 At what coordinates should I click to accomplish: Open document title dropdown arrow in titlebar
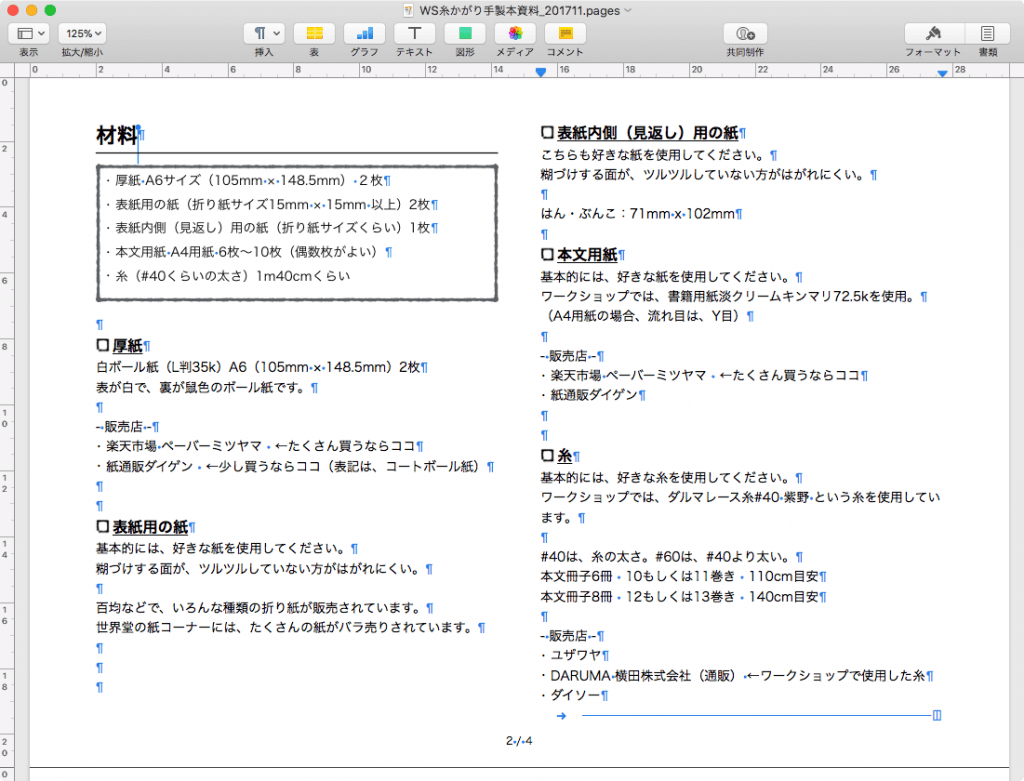(x=628, y=10)
